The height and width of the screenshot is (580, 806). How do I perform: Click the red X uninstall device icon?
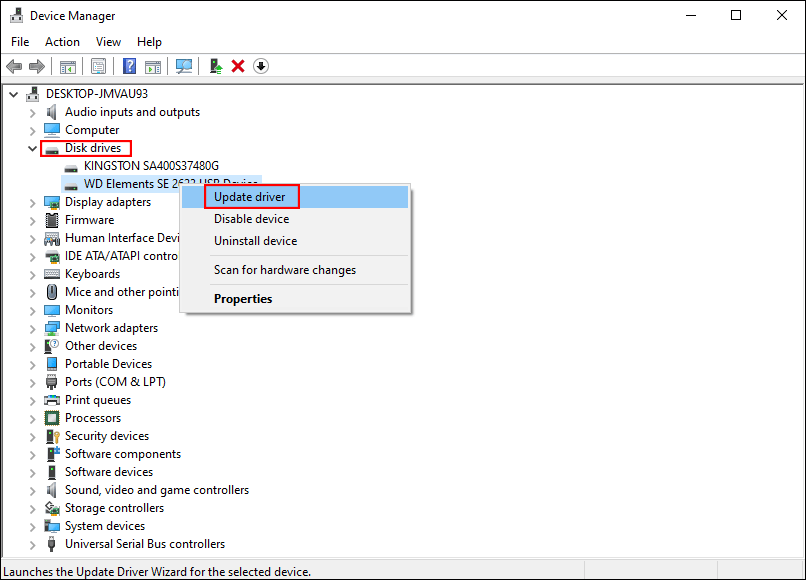pyautogui.click(x=238, y=66)
